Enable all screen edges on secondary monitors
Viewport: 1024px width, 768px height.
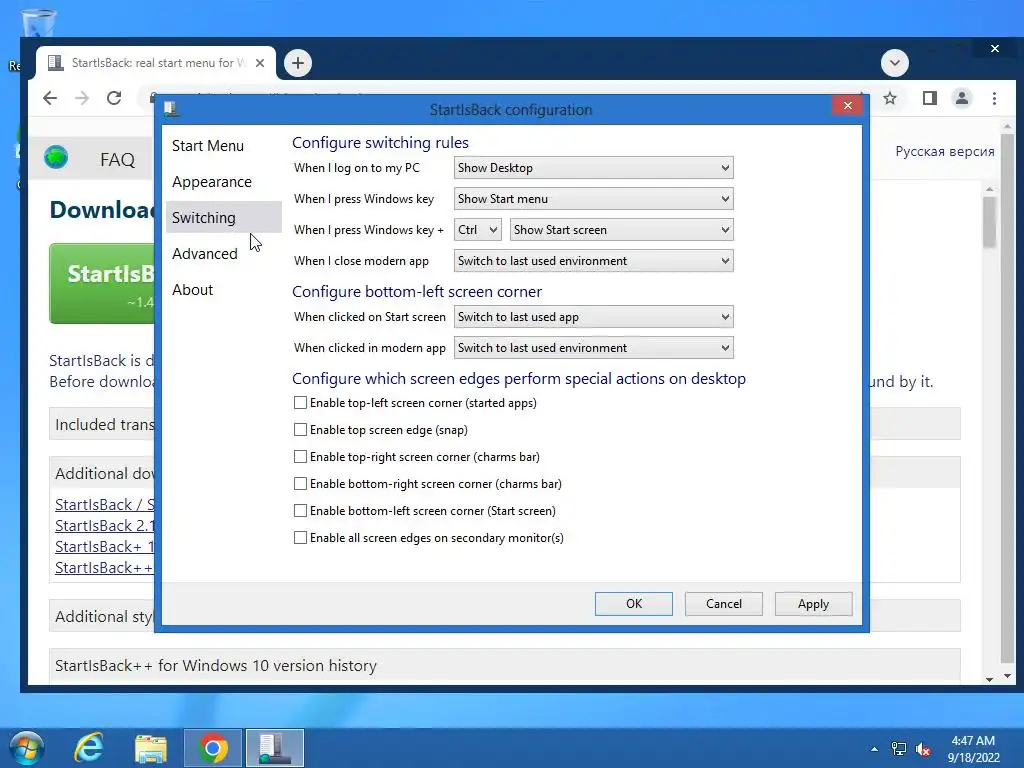coord(300,537)
